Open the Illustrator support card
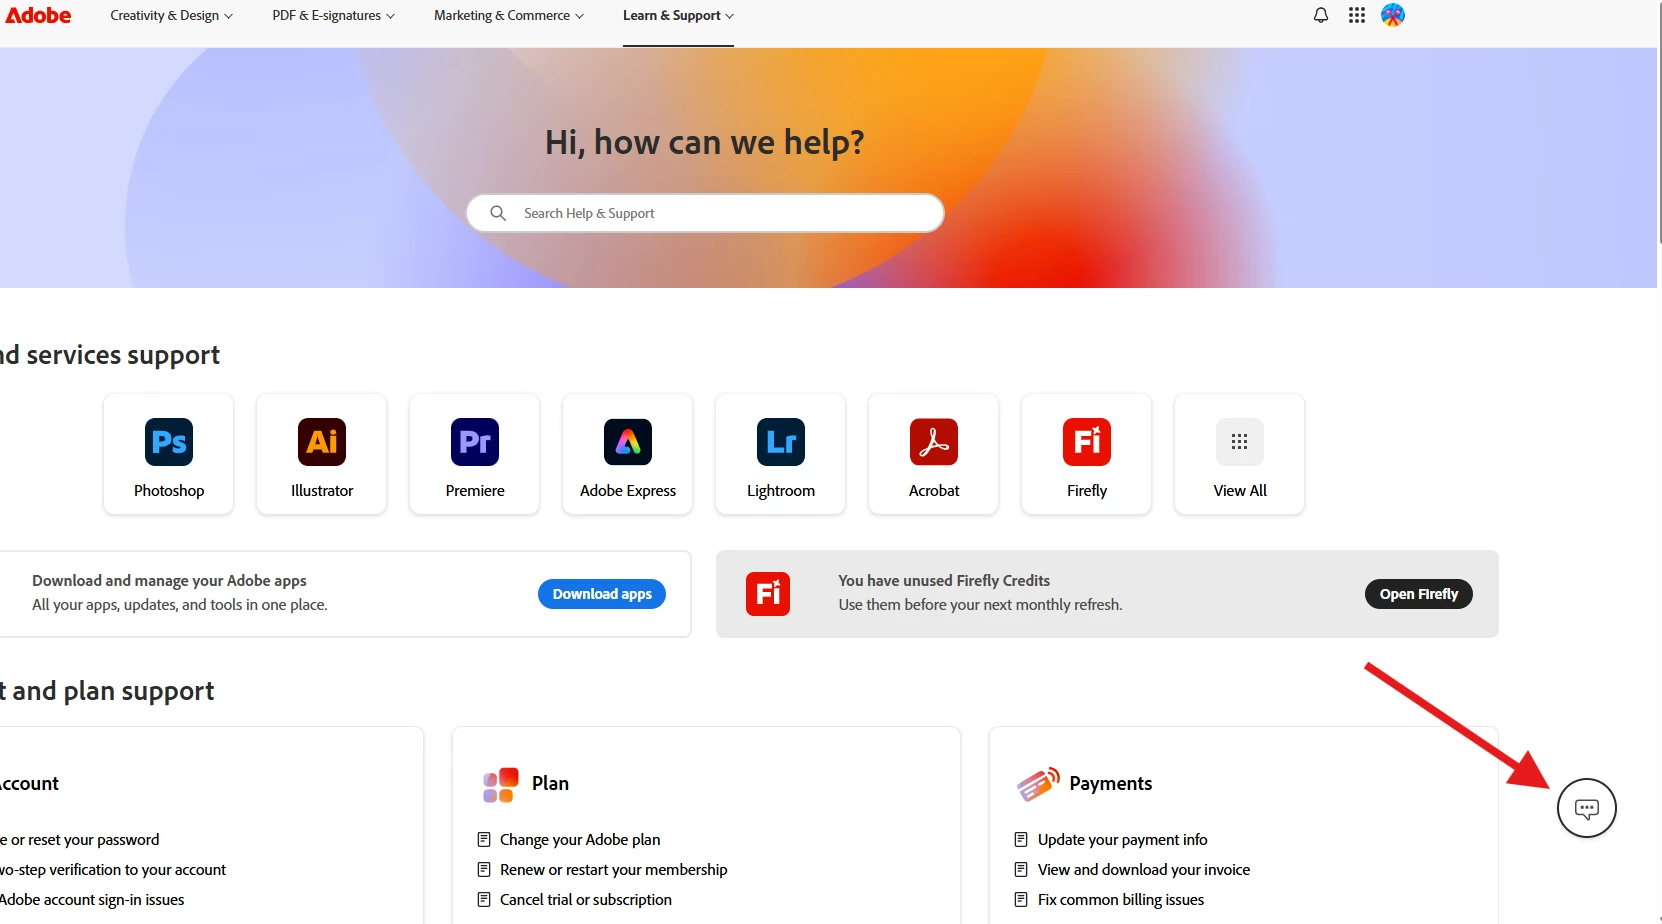The width and height of the screenshot is (1662, 924). (322, 454)
